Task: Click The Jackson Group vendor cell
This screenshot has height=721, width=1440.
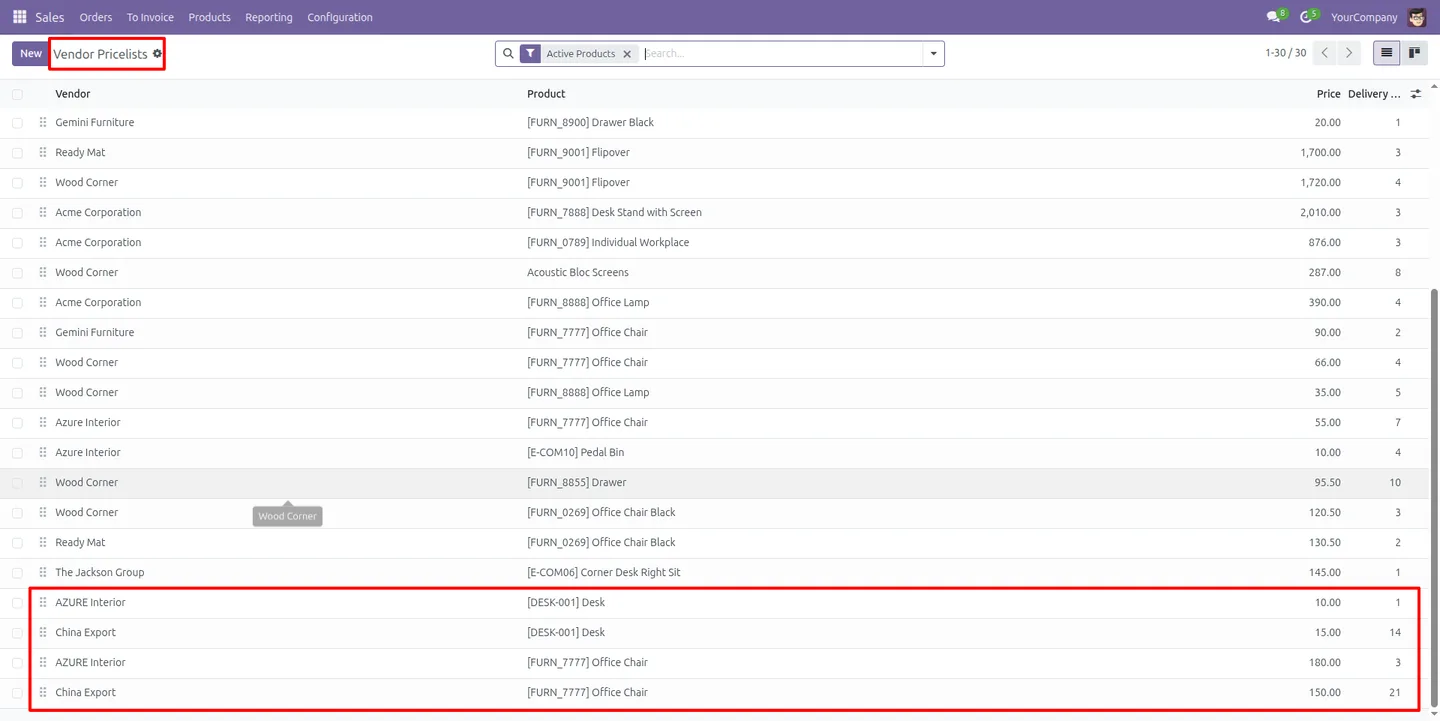Action: [x=99, y=572]
